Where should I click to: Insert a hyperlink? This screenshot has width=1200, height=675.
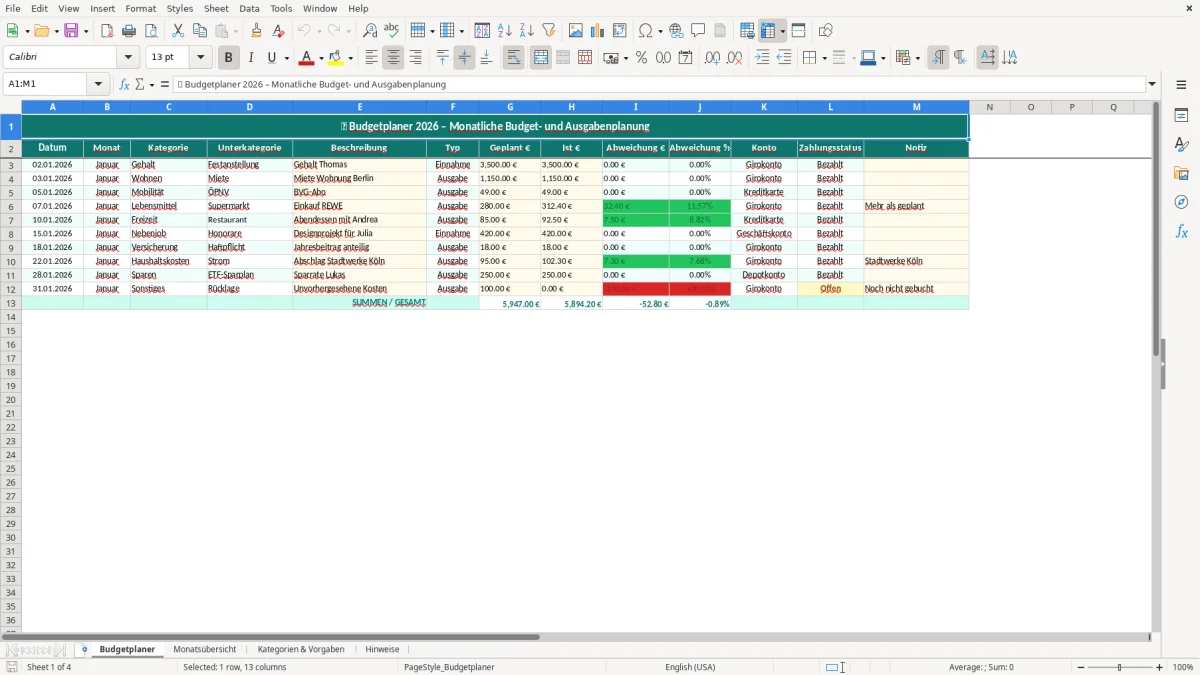tap(676, 31)
